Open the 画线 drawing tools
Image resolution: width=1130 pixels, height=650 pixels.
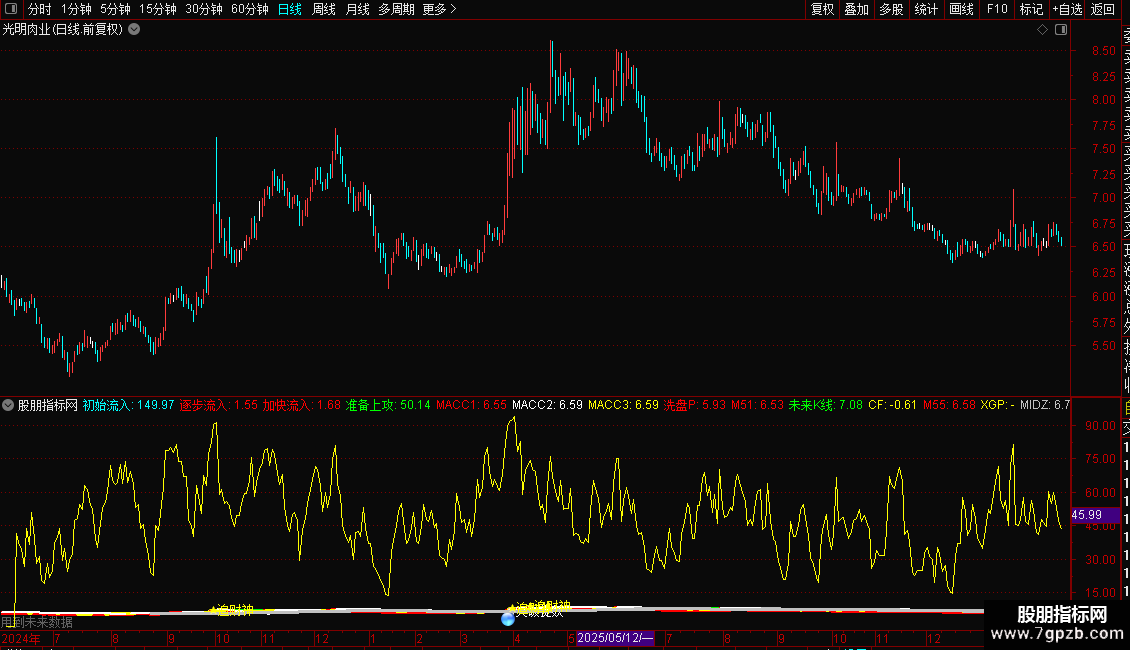tap(961, 9)
